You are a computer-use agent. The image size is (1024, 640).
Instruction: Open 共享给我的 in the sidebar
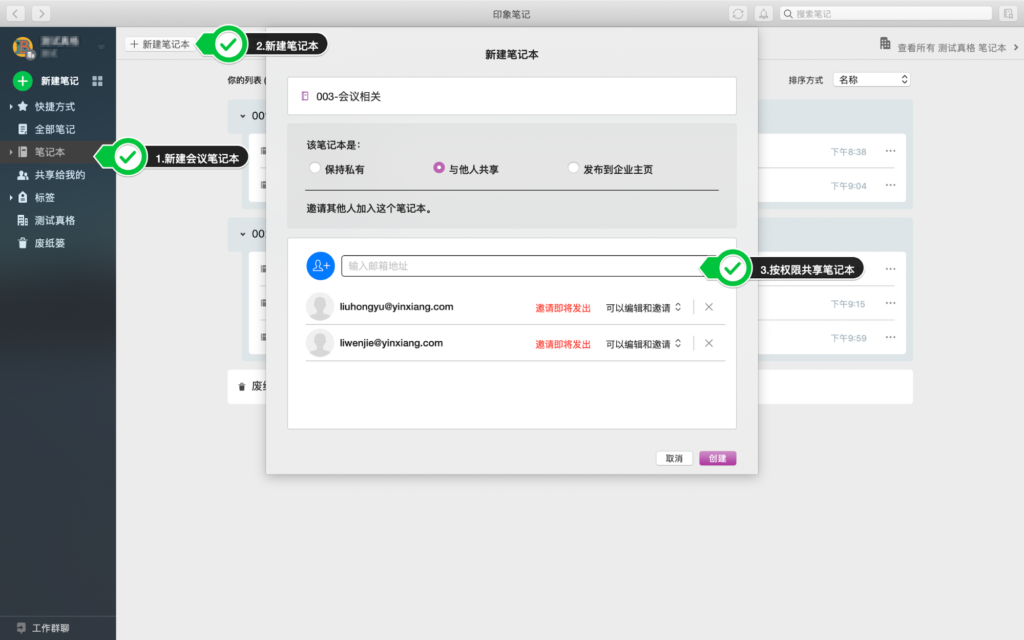[x=59, y=175]
